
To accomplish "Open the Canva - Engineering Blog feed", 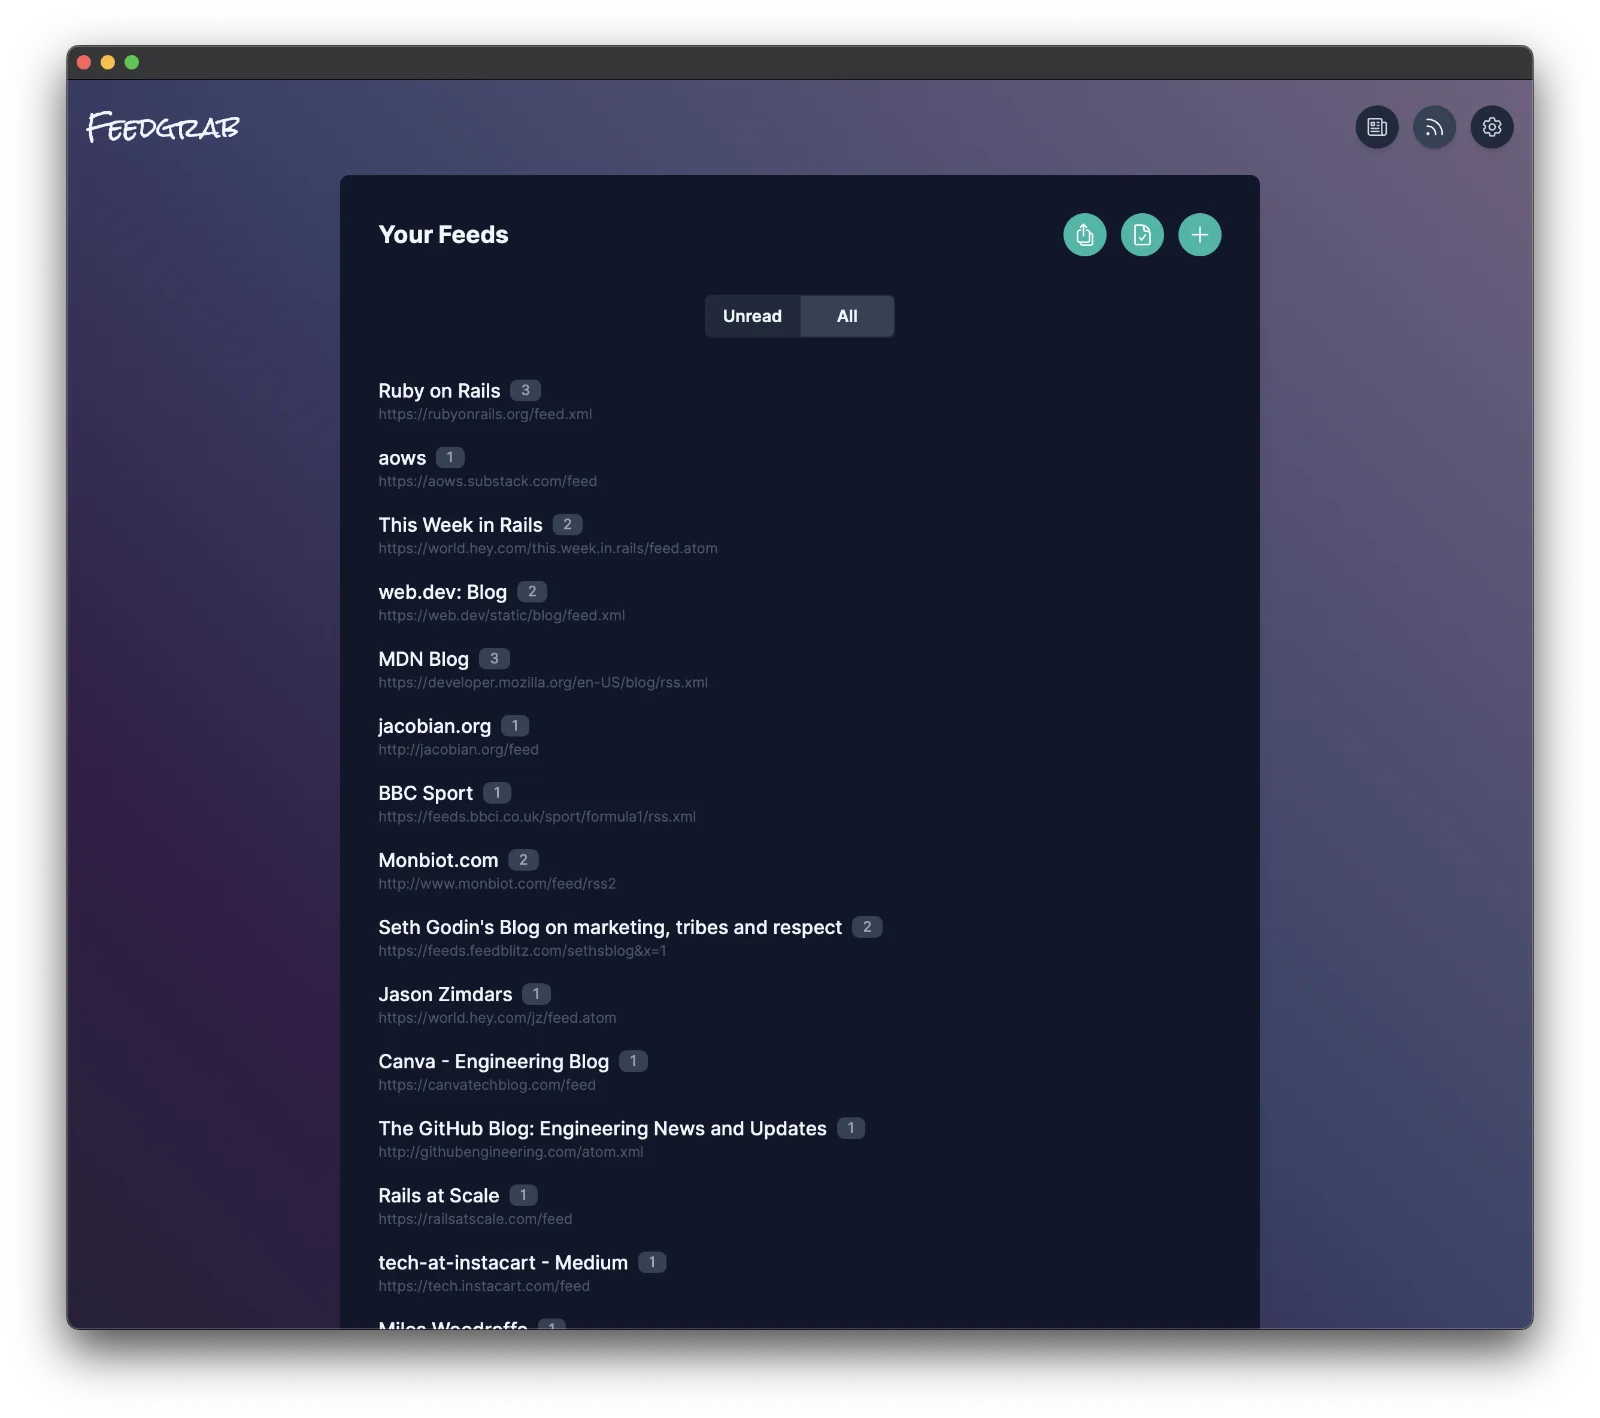I will (493, 1061).
